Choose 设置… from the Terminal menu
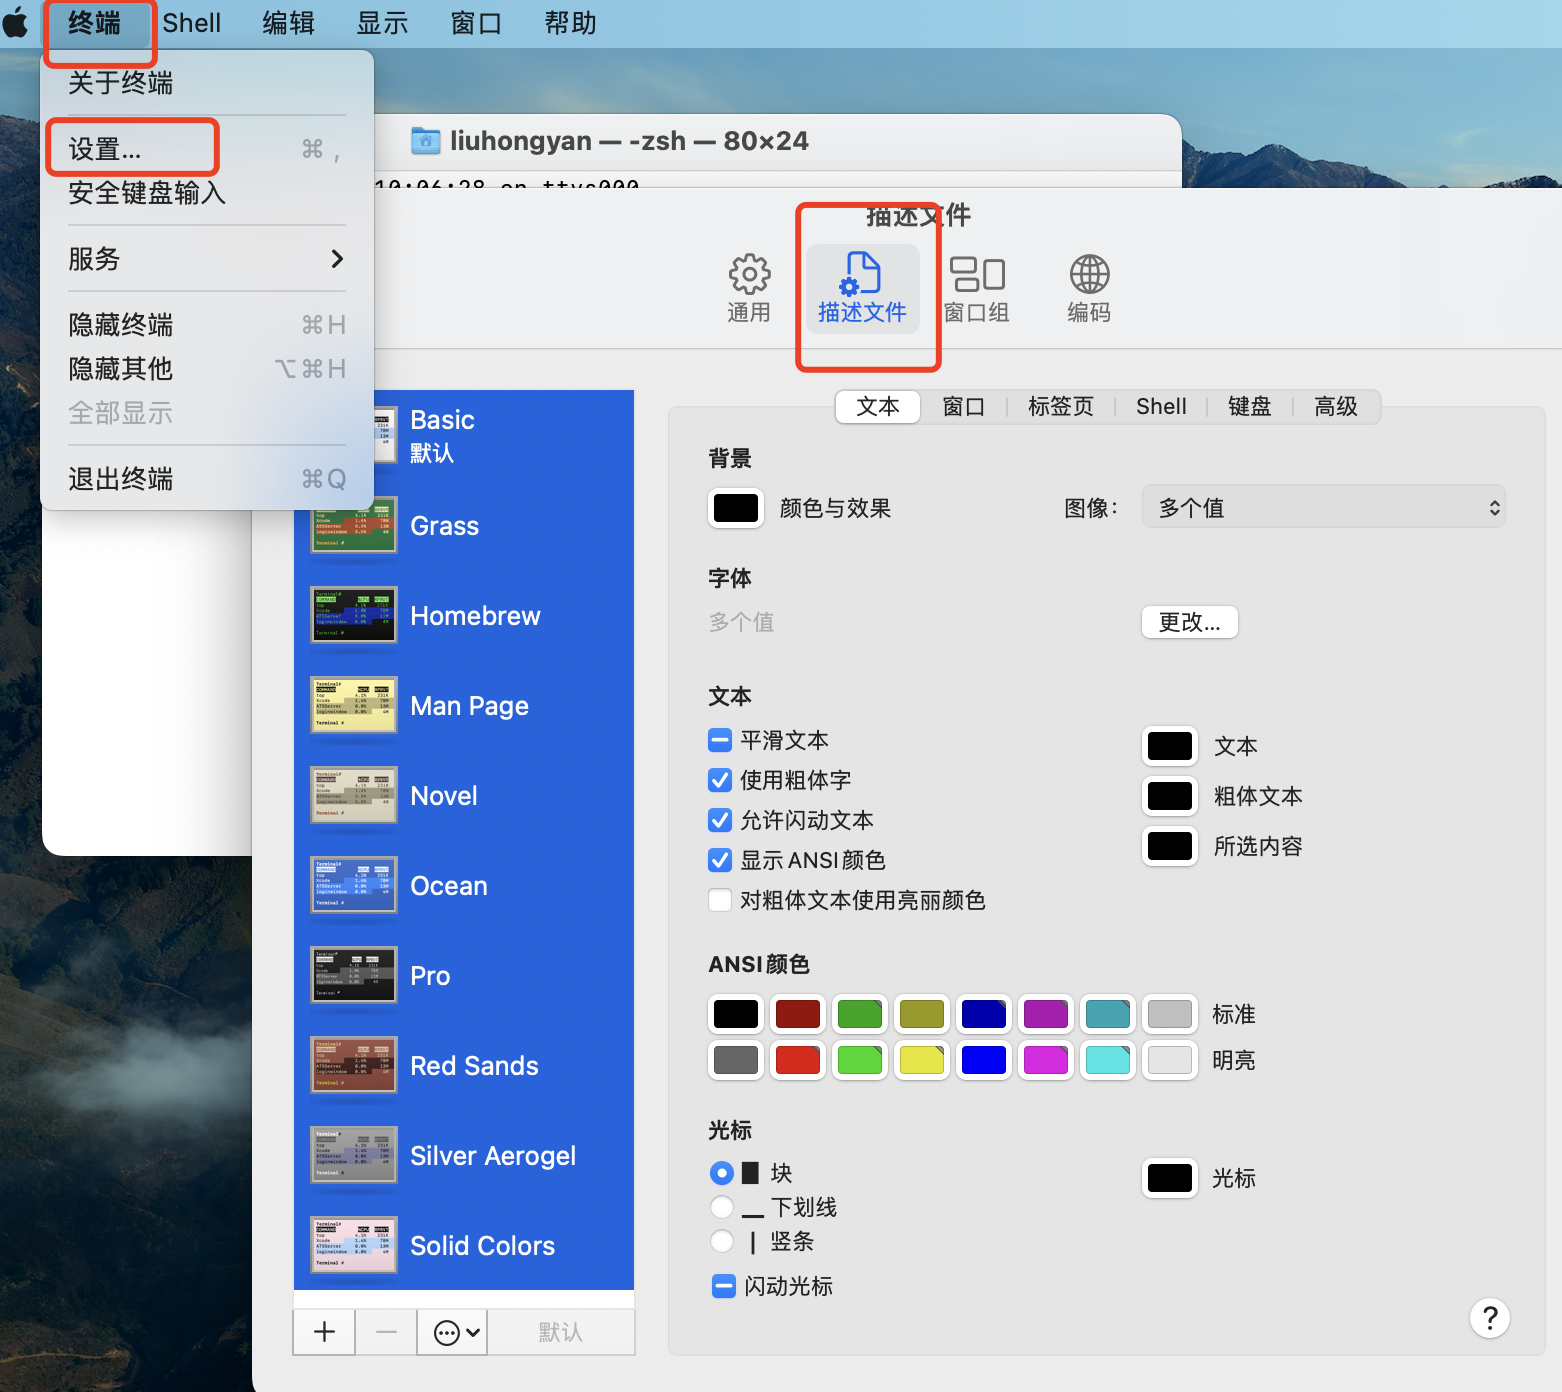The image size is (1562, 1392). pyautogui.click(x=207, y=149)
